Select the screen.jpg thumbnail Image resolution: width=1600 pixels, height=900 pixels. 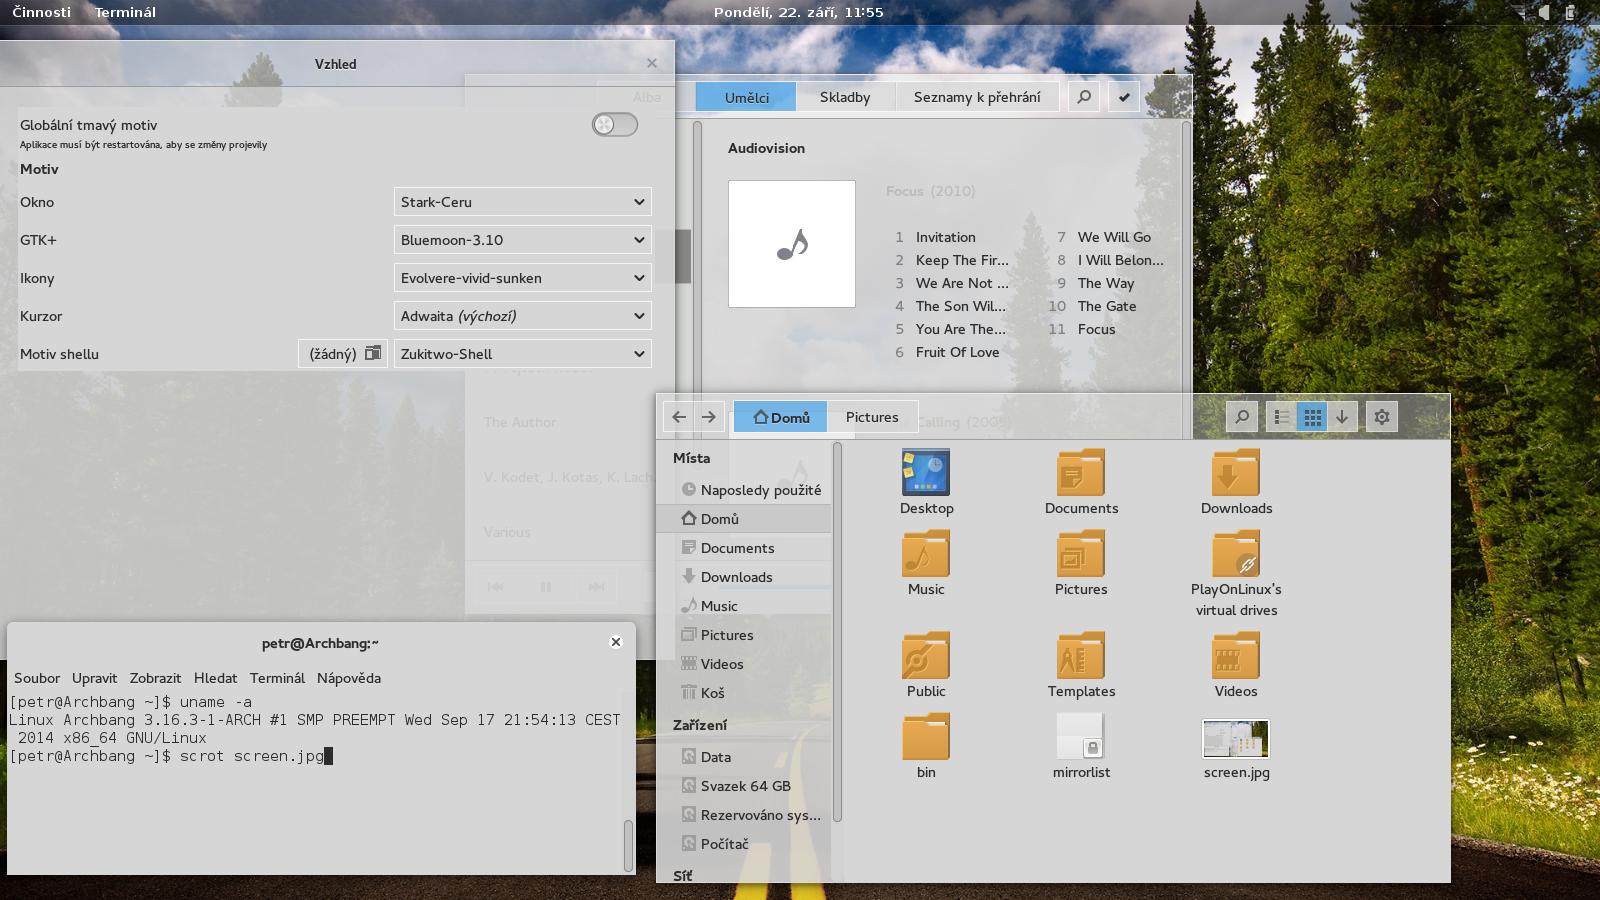click(1236, 739)
